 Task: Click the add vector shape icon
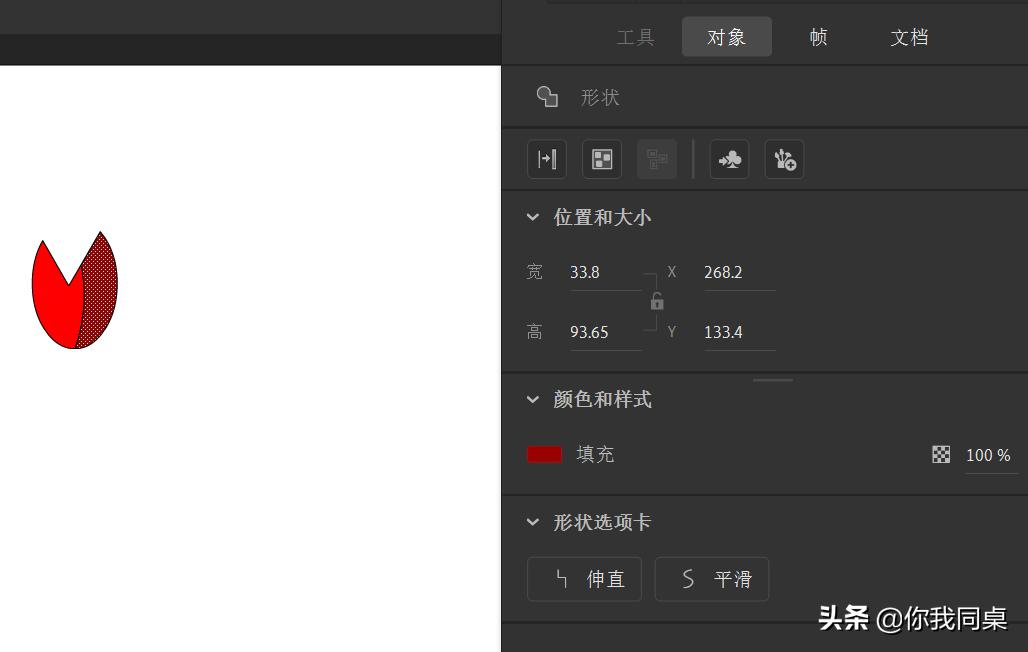(x=785, y=159)
